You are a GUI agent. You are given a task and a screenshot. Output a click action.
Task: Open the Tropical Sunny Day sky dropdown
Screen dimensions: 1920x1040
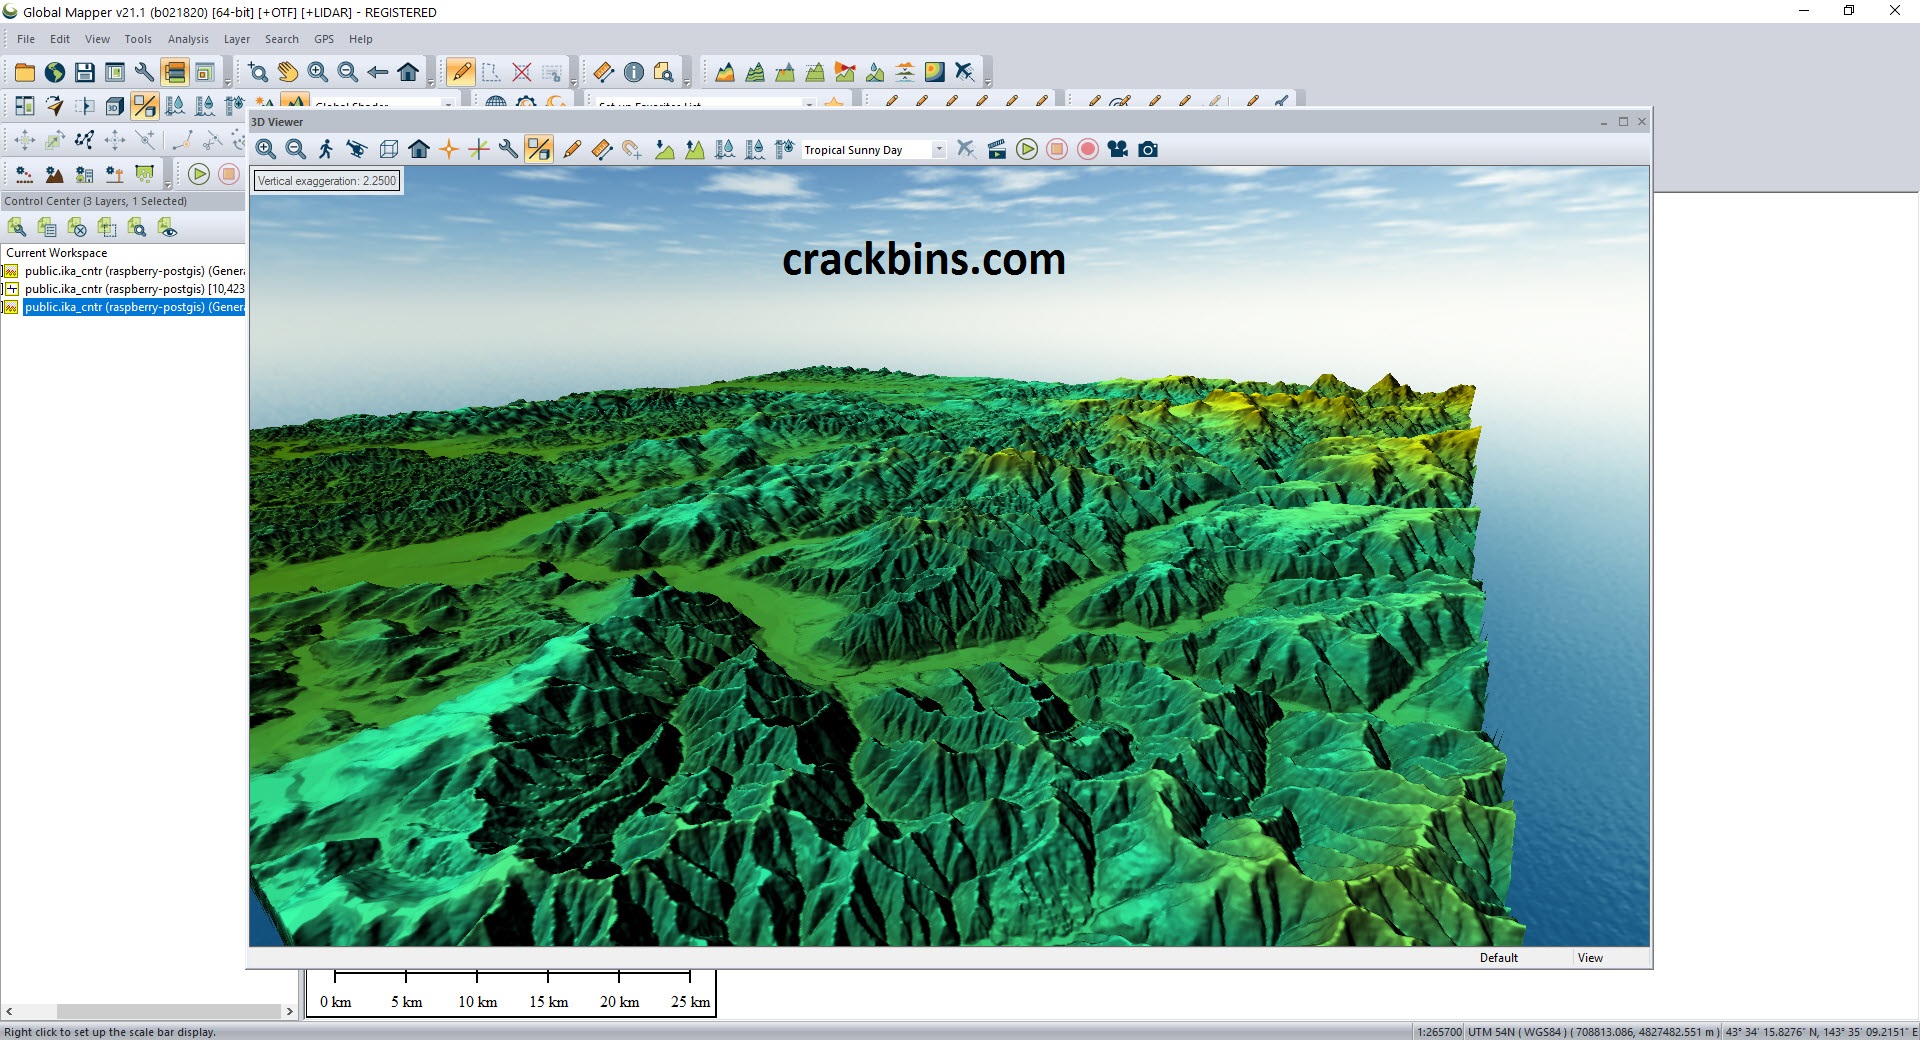click(x=937, y=149)
